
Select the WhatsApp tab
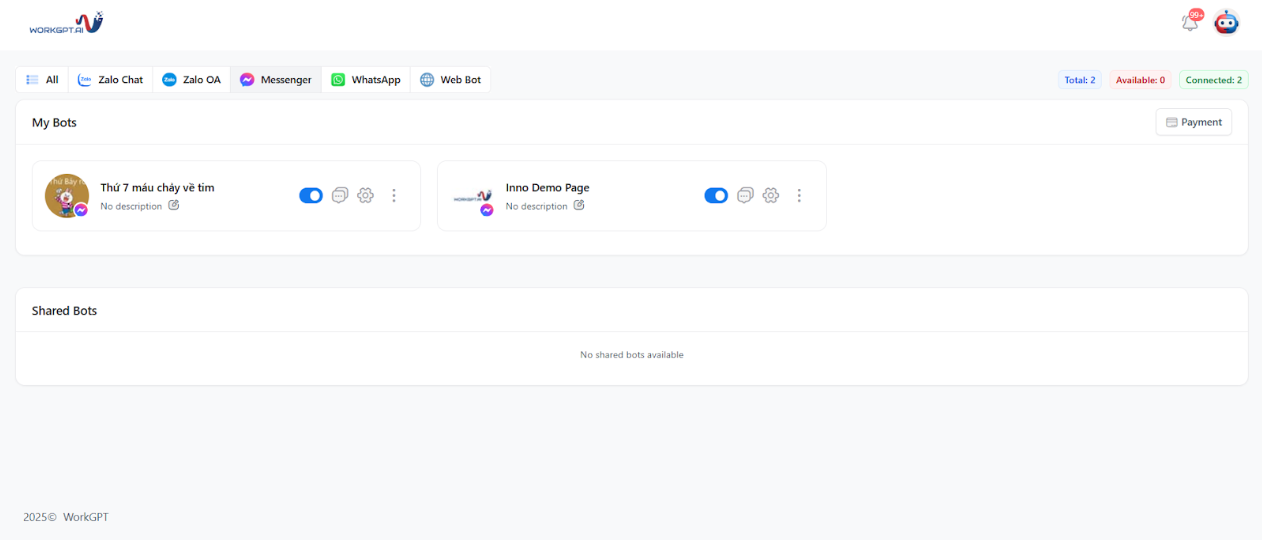(x=366, y=80)
